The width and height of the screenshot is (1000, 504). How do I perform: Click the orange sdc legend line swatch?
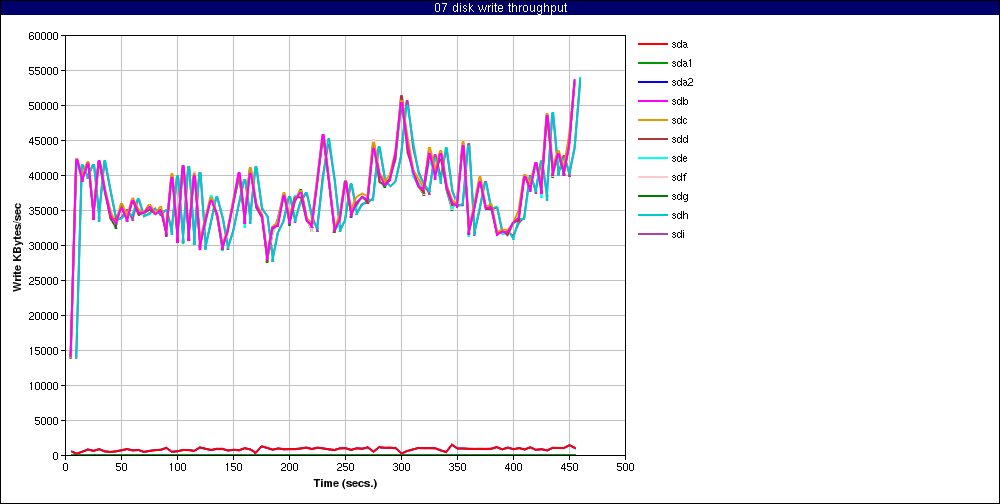pos(652,121)
